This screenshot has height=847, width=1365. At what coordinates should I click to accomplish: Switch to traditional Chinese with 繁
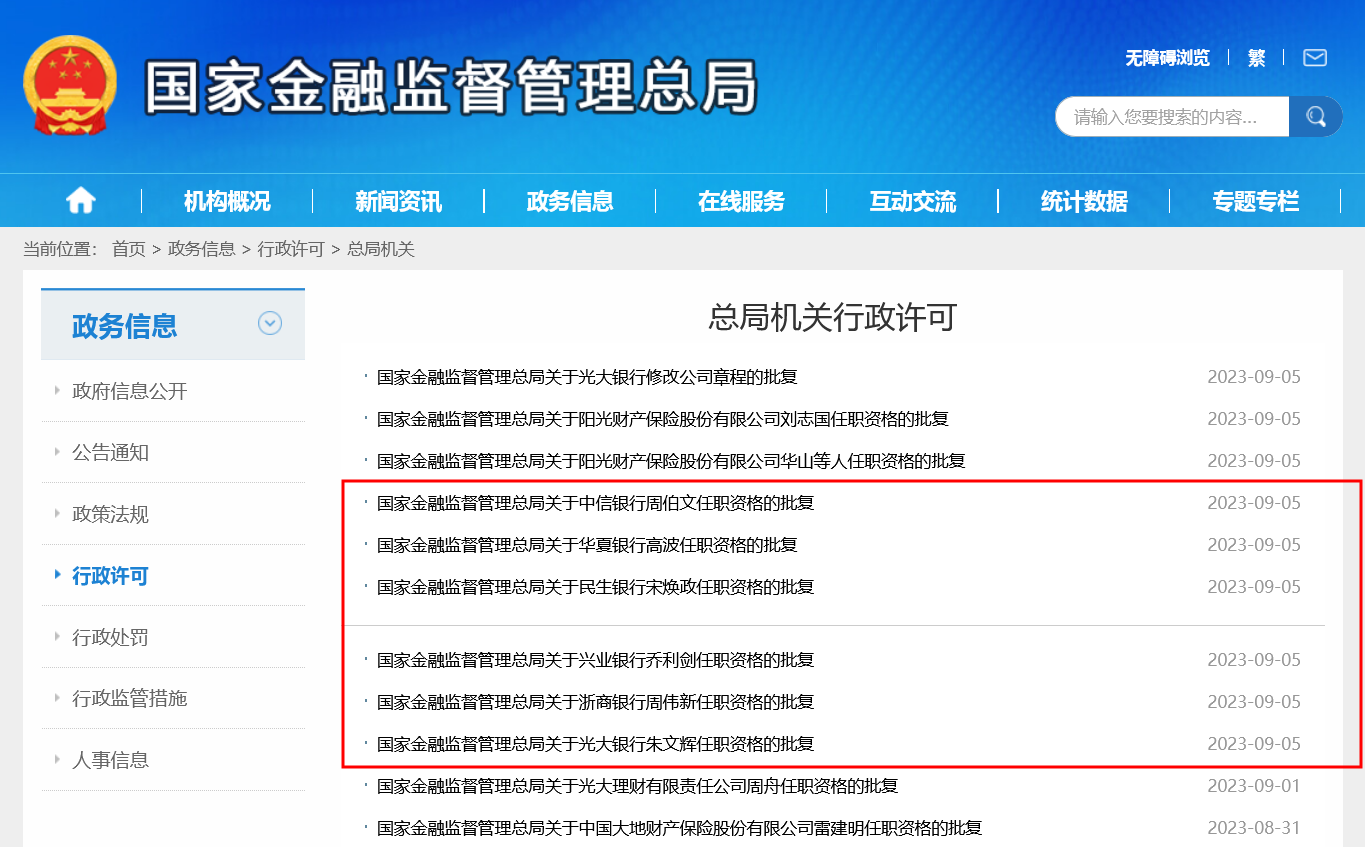pos(1257,58)
